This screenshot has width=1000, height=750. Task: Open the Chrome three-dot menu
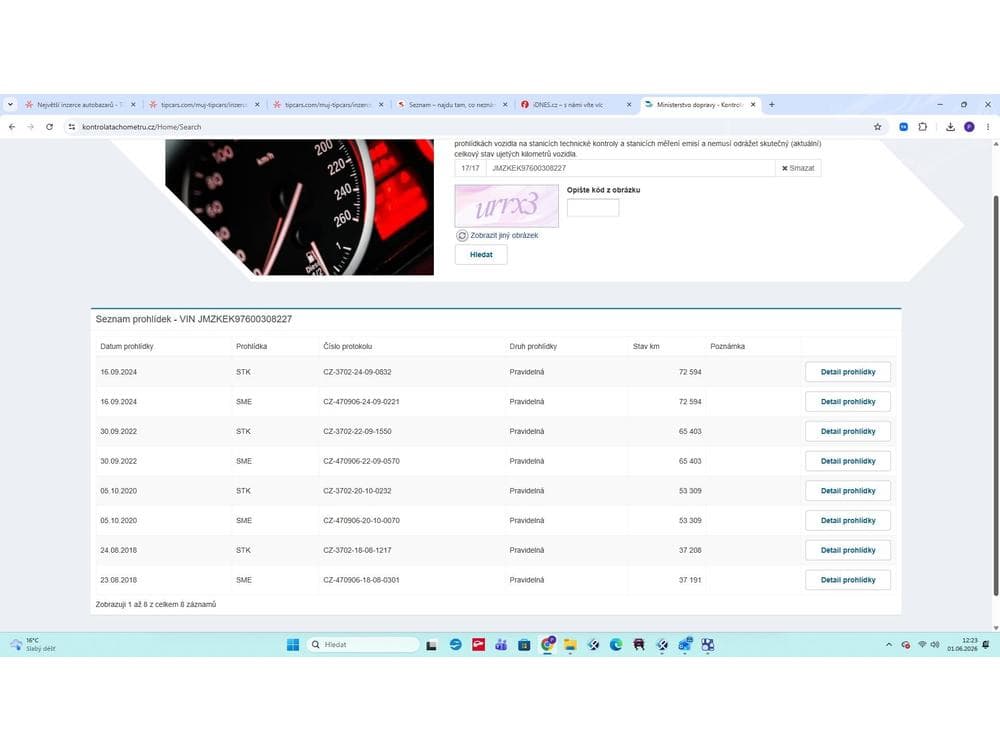(x=988, y=127)
